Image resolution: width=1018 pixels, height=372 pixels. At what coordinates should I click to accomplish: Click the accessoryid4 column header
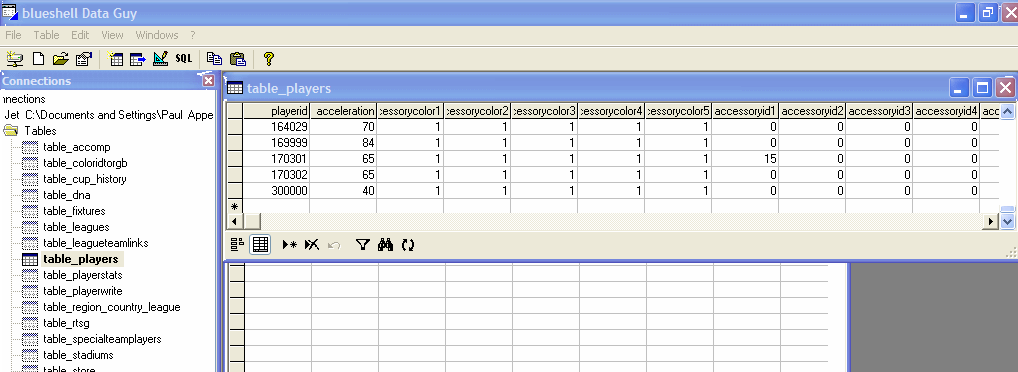click(946, 111)
